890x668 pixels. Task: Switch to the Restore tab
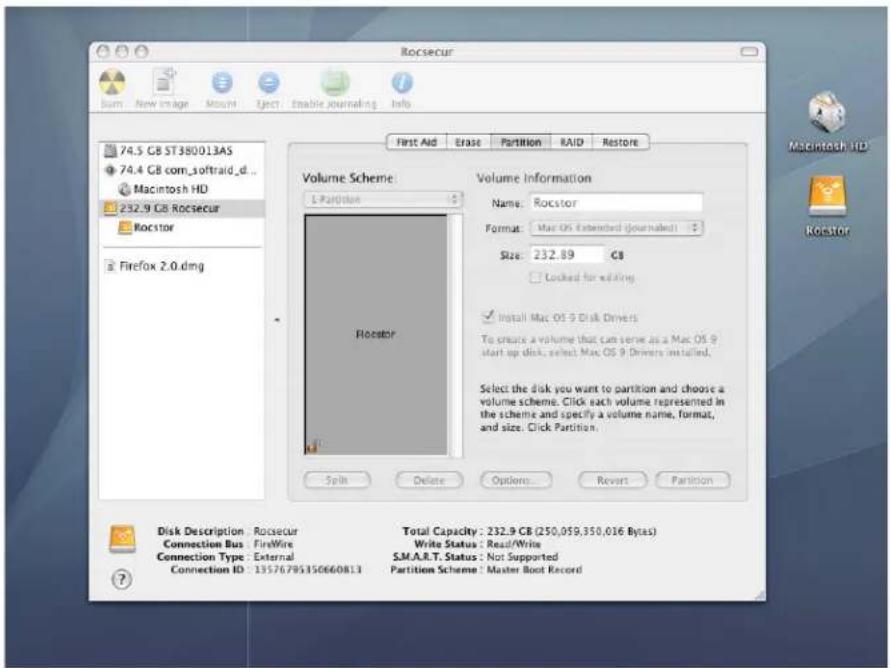(620, 142)
